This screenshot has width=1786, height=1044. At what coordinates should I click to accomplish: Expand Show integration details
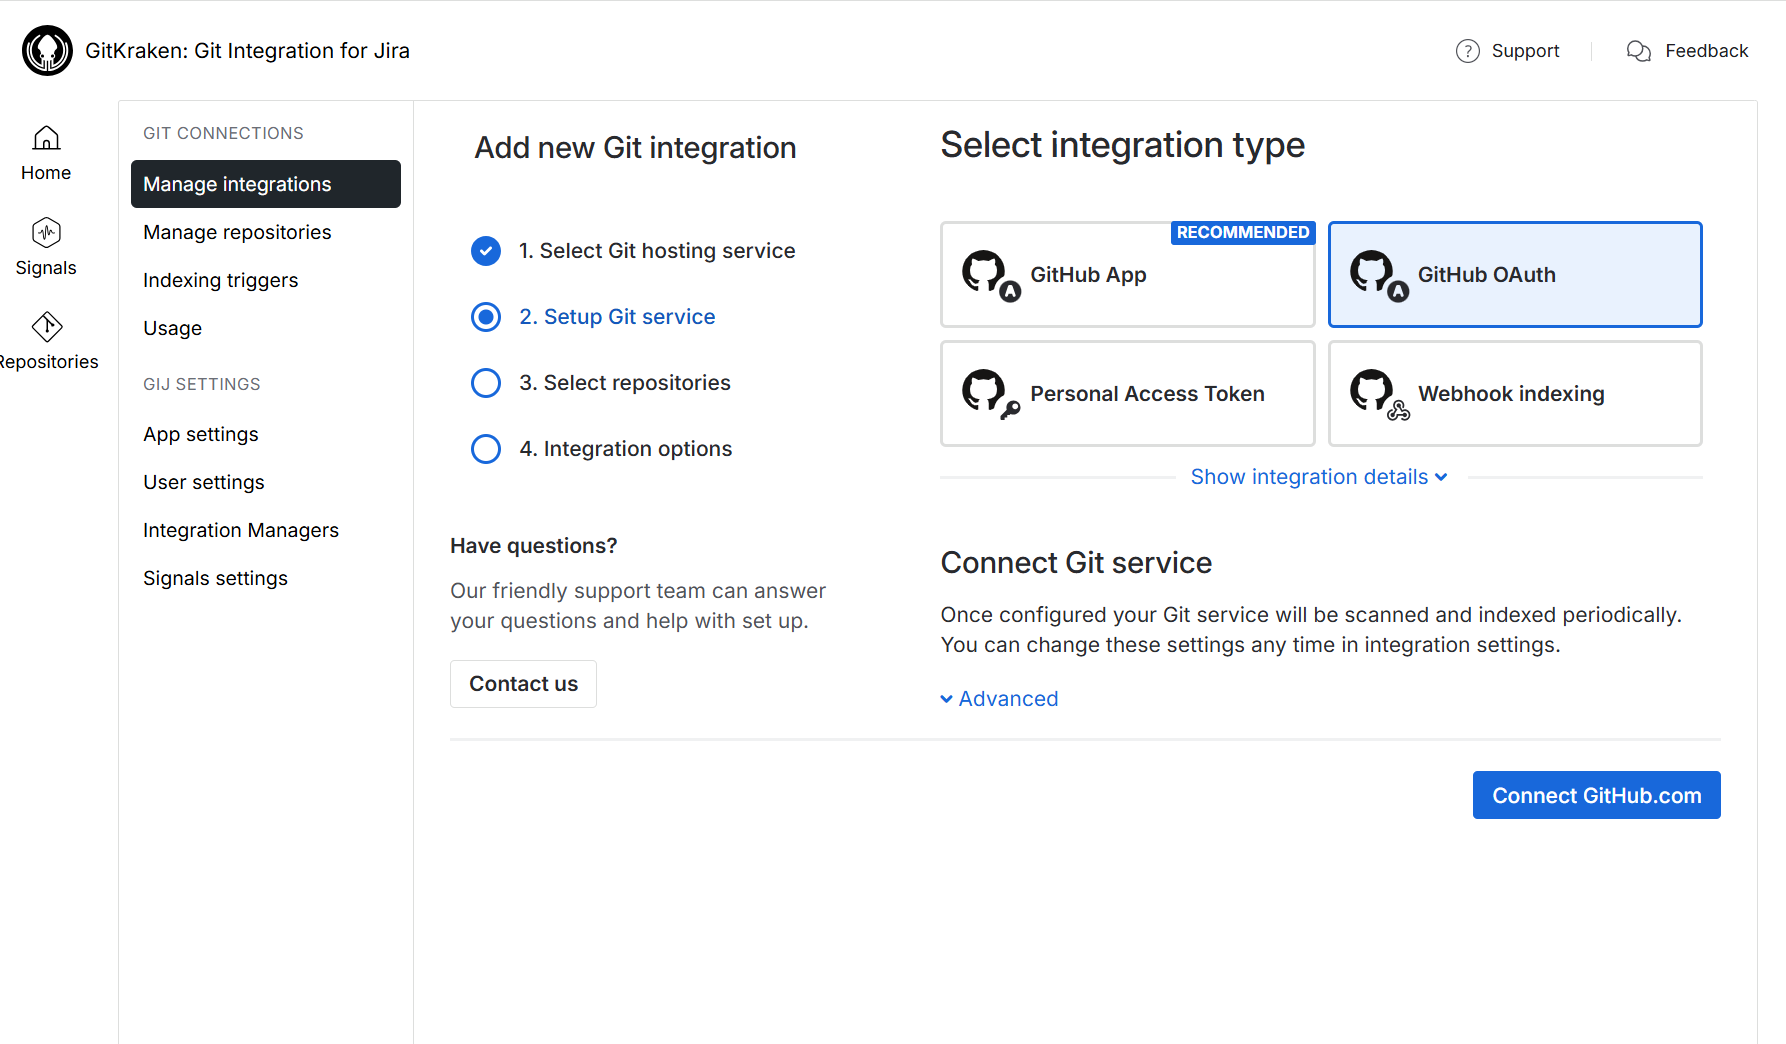(x=1318, y=477)
